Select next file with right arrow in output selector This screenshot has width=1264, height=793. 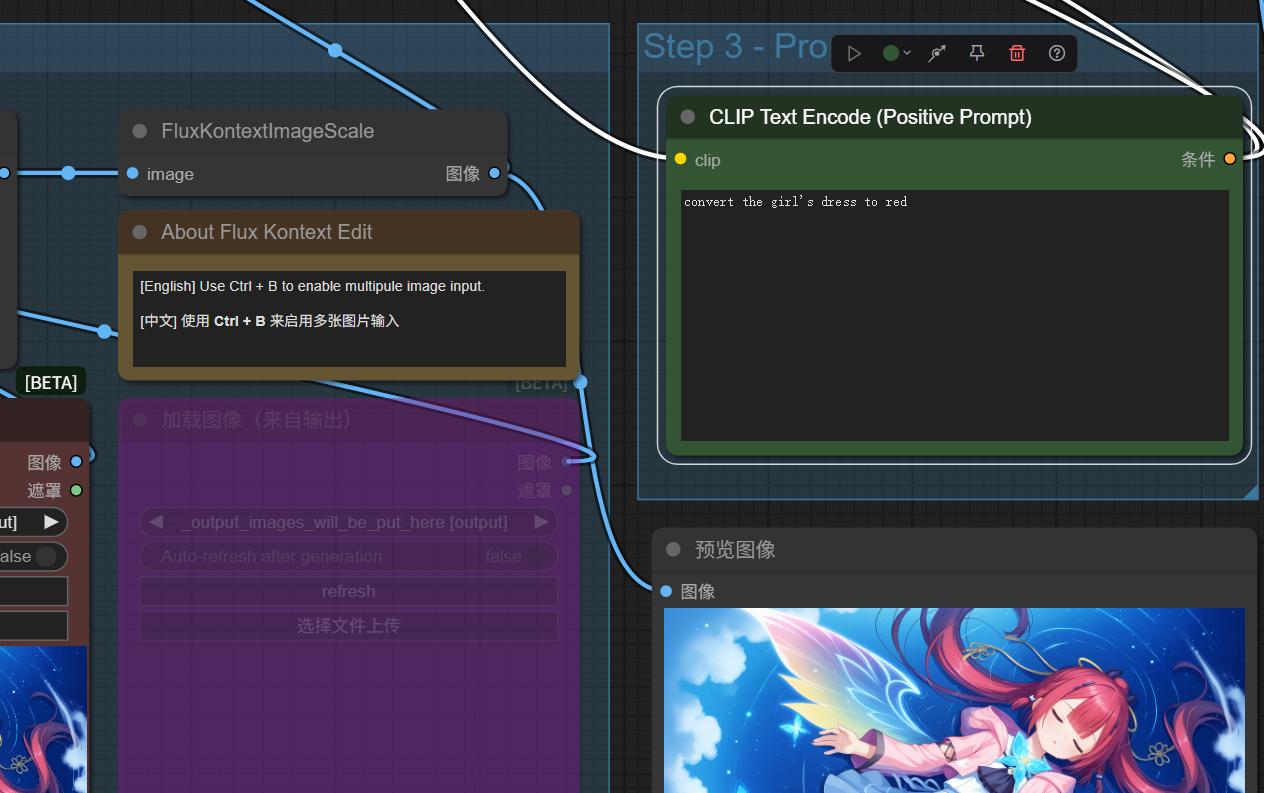tap(541, 522)
